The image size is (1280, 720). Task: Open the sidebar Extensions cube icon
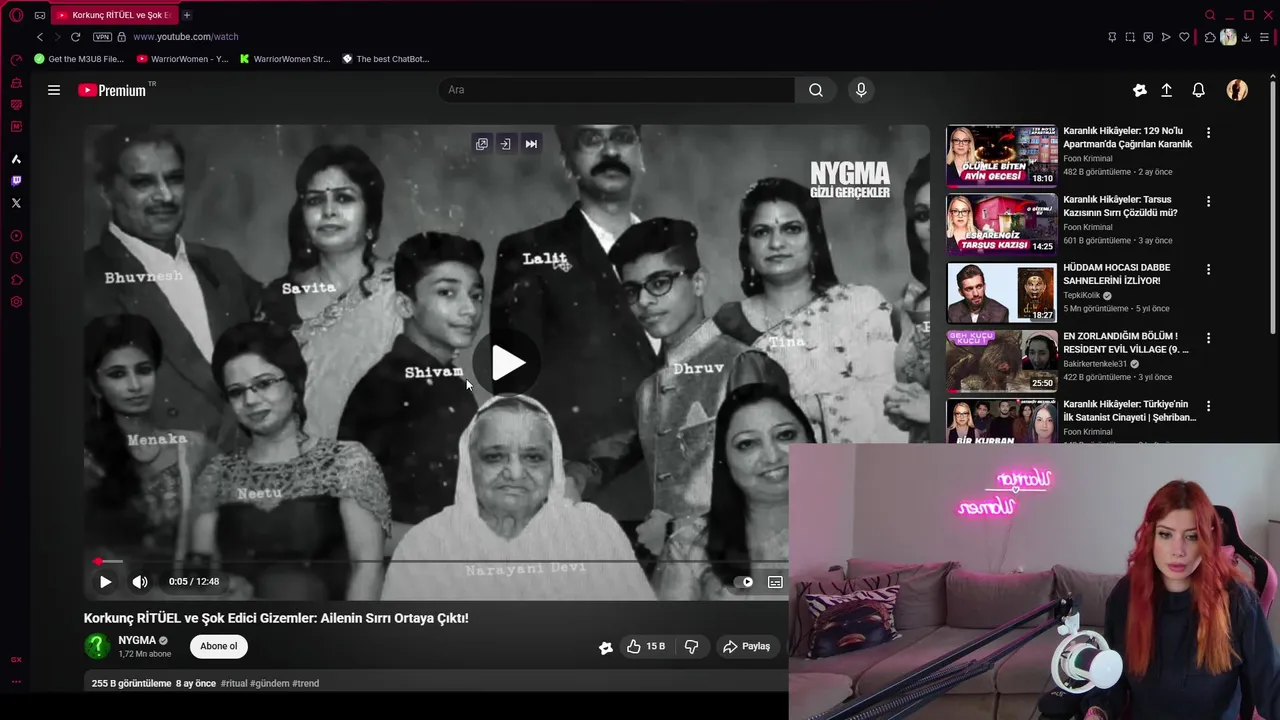(x=16, y=280)
